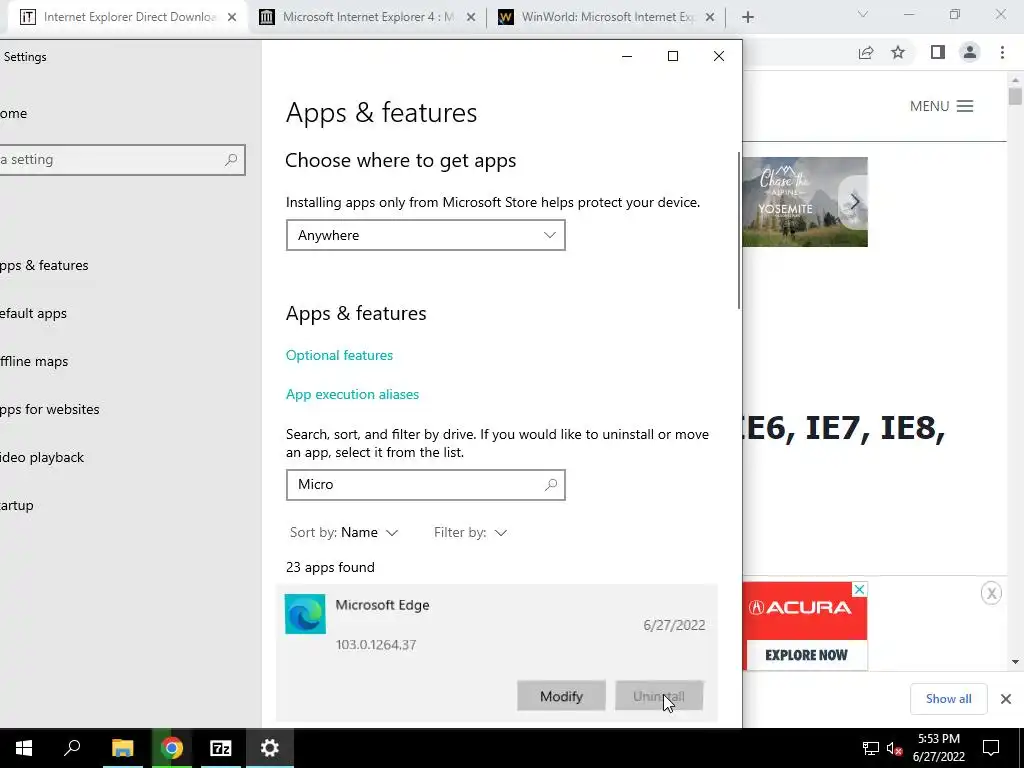Screen dimensions: 1024x768
Task: Click Modify for Microsoft Edge
Action: [x=562, y=696]
